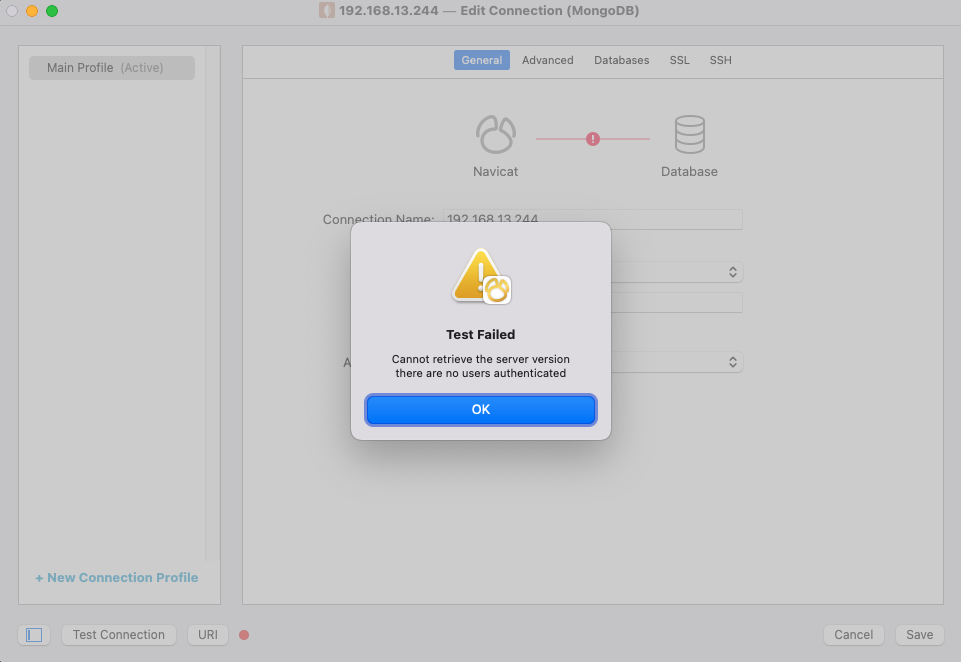Click the text field above Authentication dropdown

point(677,302)
